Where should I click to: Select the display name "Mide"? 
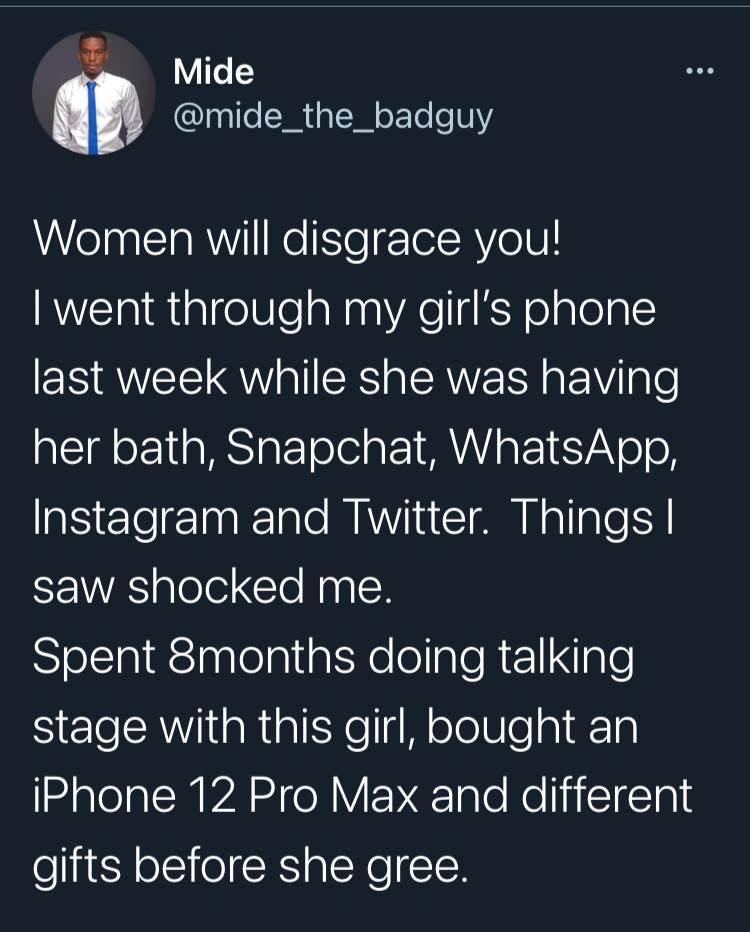pyautogui.click(x=213, y=71)
